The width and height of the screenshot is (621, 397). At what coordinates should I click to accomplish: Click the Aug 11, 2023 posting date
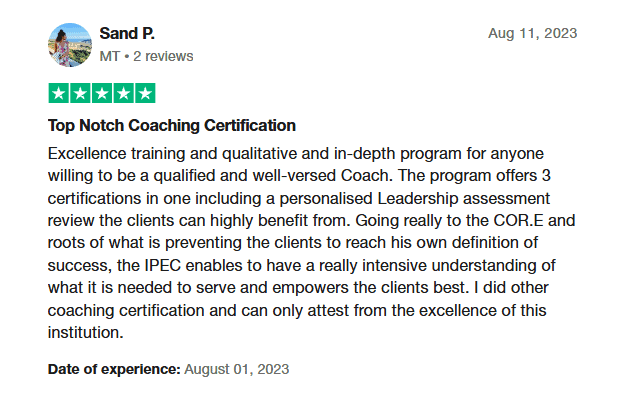(533, 33)
